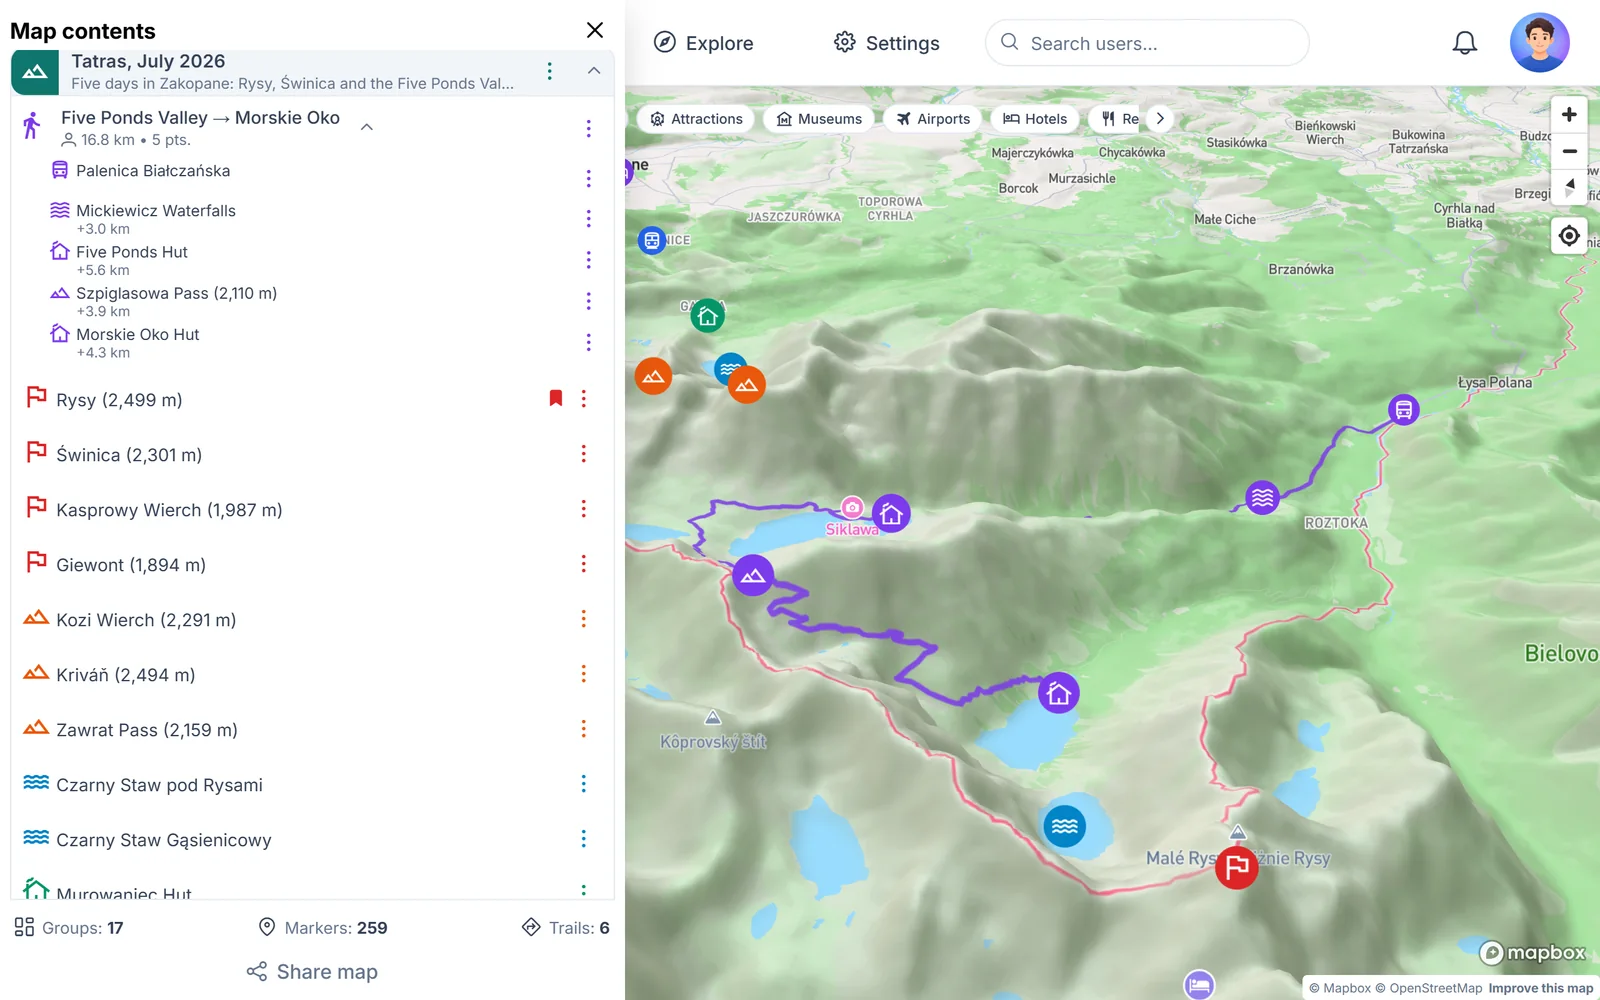Screen dimensions: 1600x1000
Task: Open options for Kozi Wierch marker
Action: pos(584,619)
